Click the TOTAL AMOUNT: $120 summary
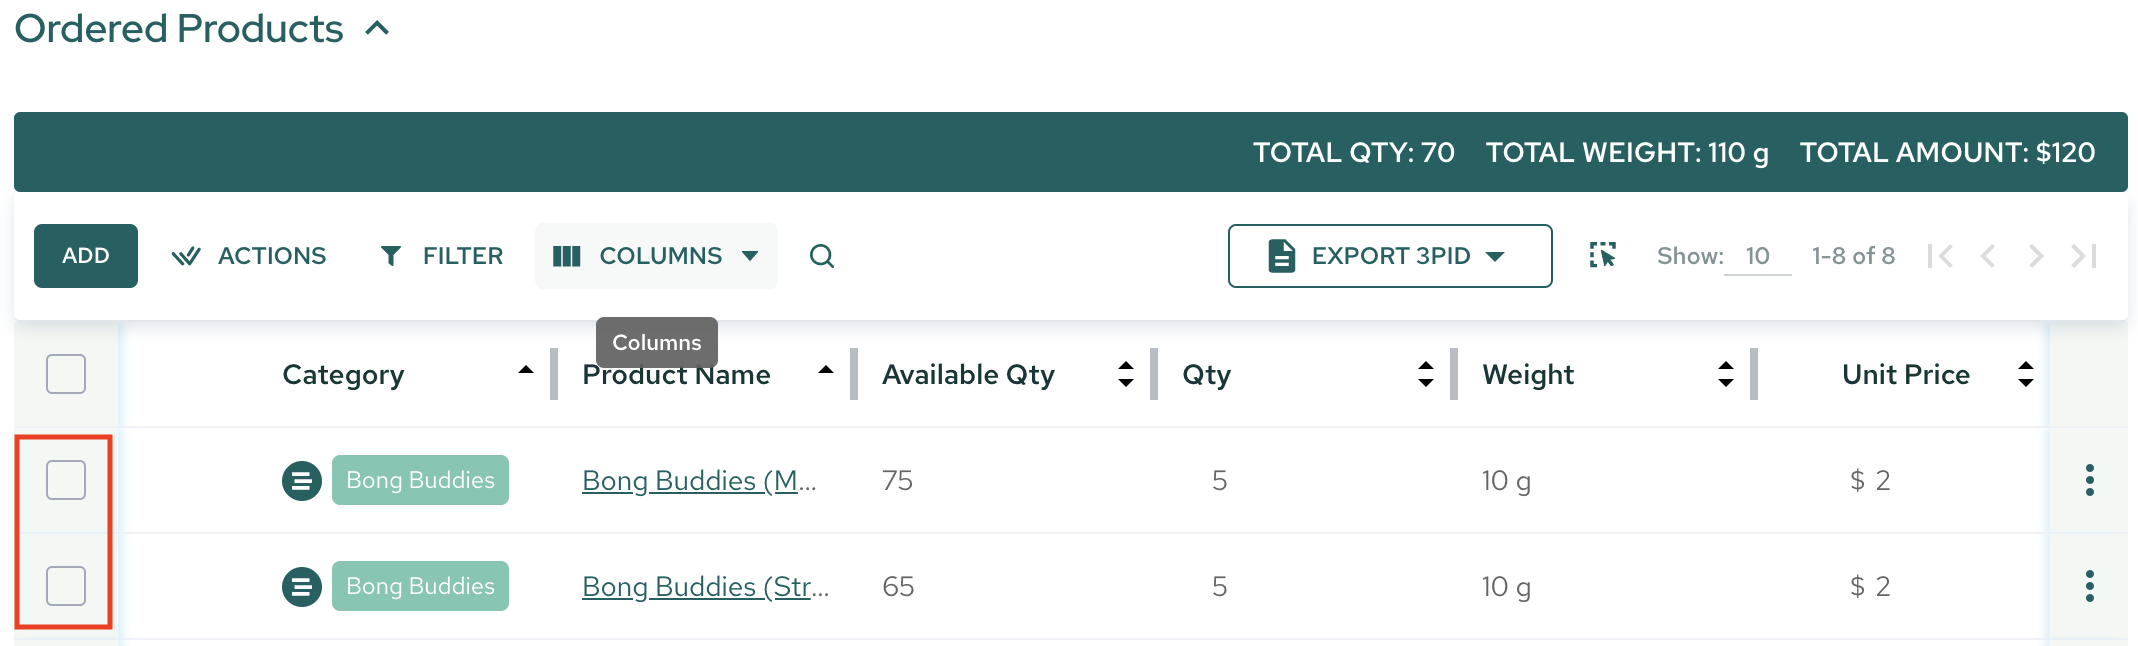Viewport: 2138px width, 646px height. coord(1947,152)
